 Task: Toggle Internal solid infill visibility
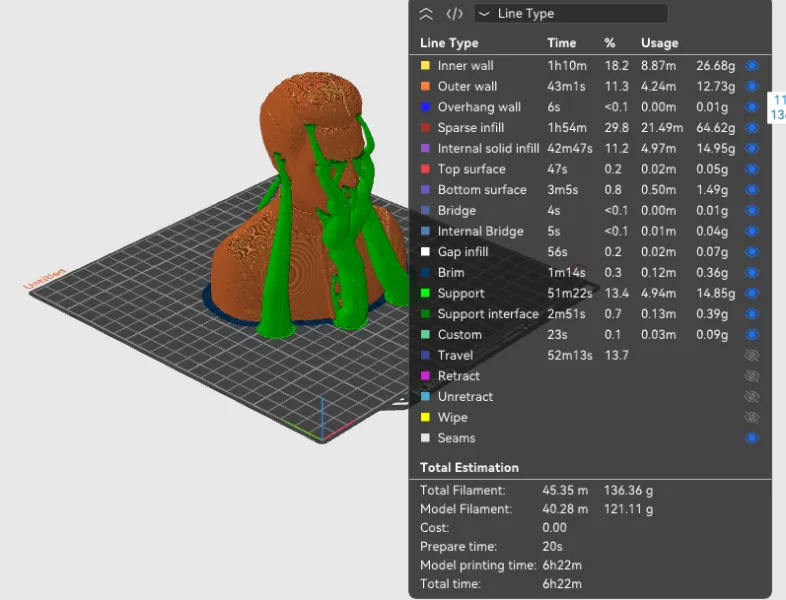pyautogui.click(x=752, y=148)
